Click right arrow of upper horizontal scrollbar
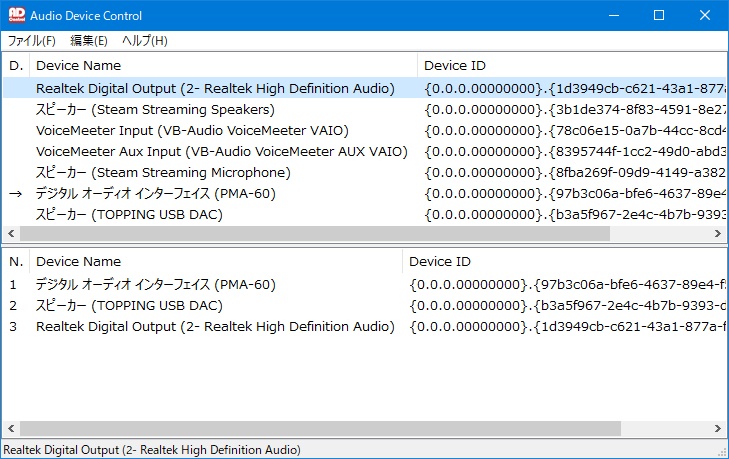Screen dimensions: 729x459 pyautogui.click(x=718, y=233)
